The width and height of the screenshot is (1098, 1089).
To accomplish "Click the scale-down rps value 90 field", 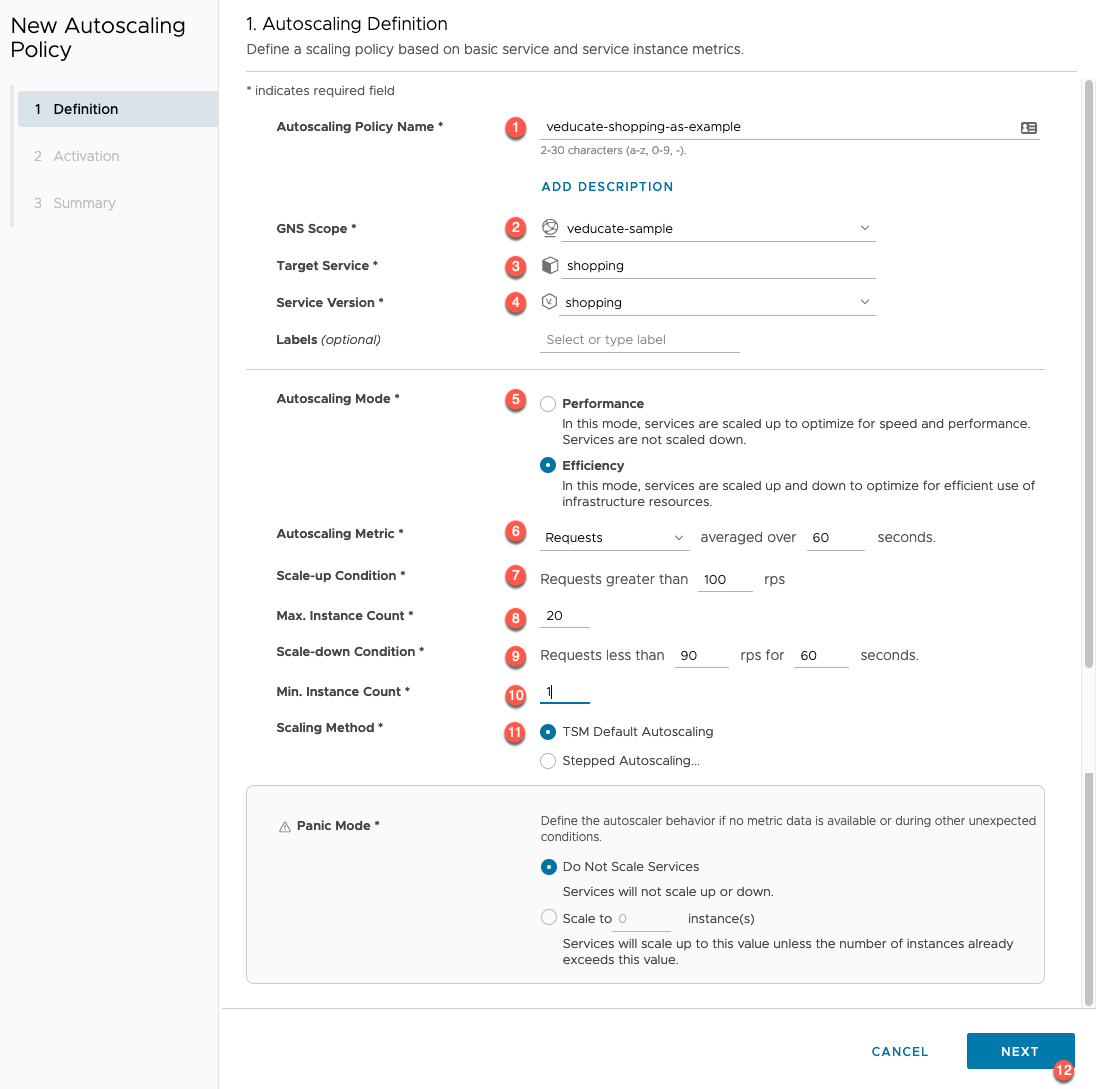I will point(702,656).
